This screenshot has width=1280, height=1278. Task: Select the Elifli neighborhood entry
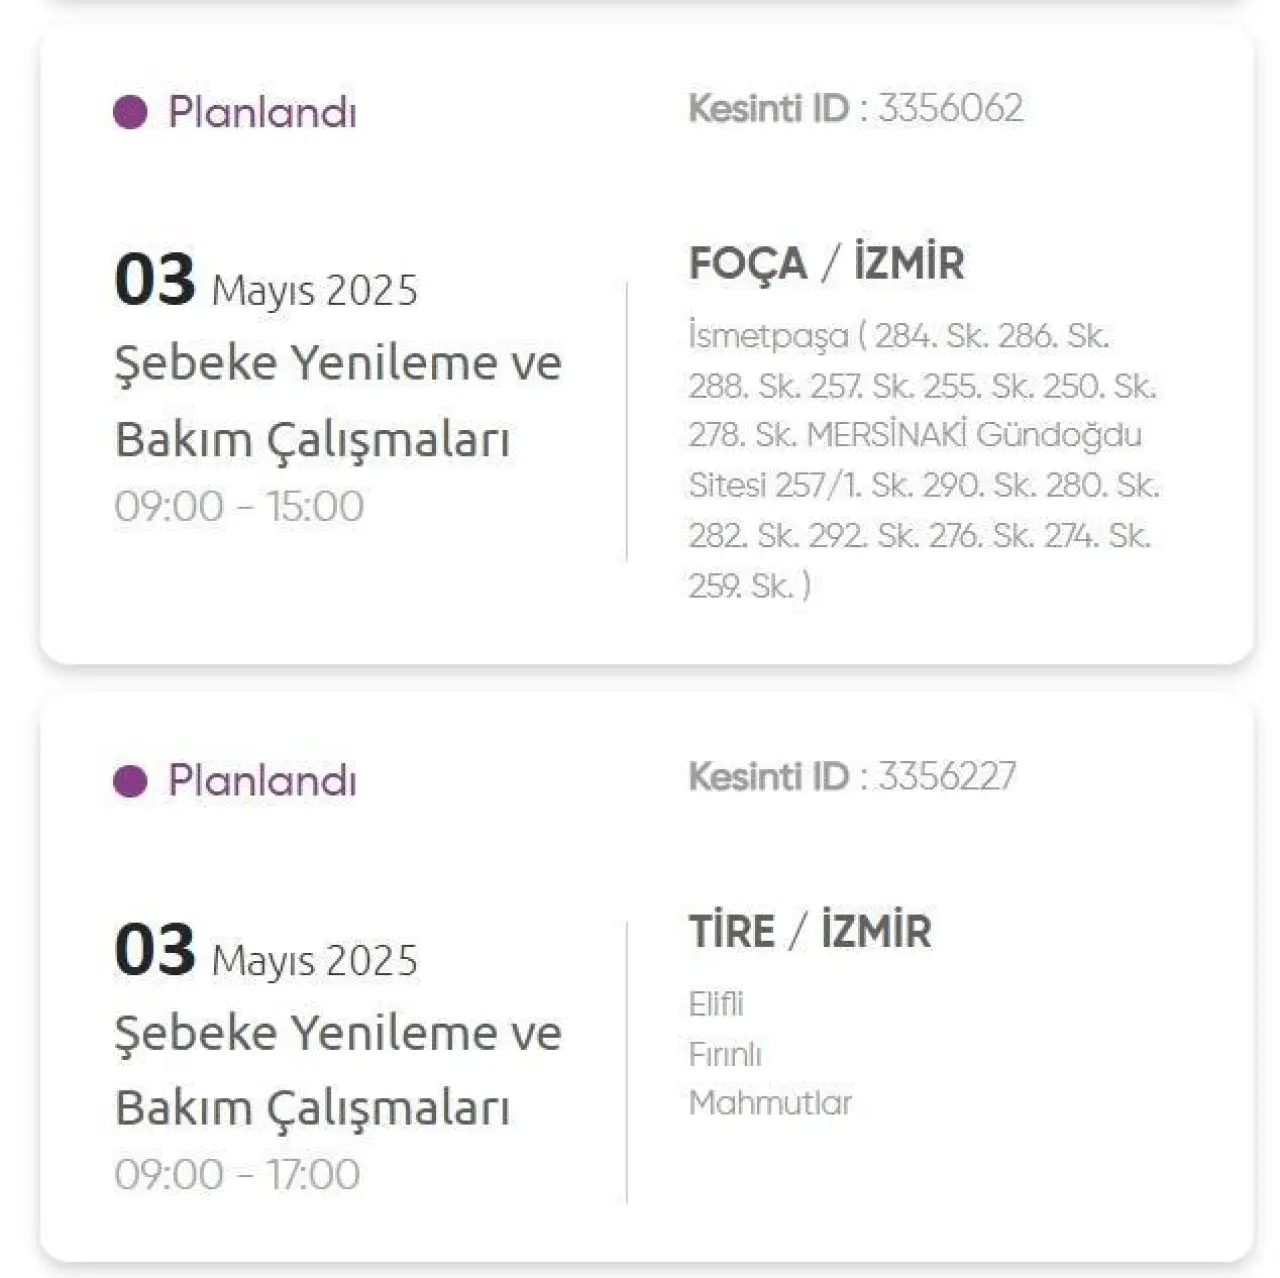[716, 1004]
